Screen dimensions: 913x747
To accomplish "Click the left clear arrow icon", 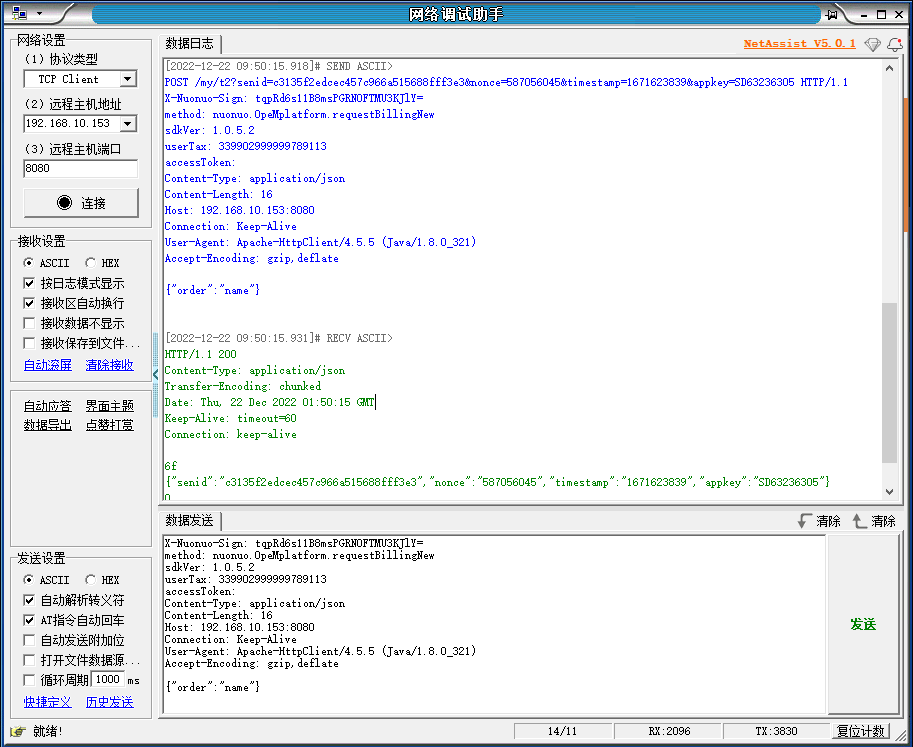I will [805, 521].
